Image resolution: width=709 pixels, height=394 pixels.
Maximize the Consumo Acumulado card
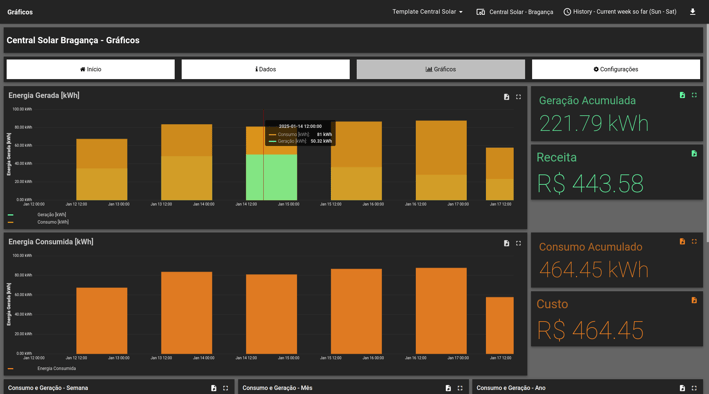694,242
